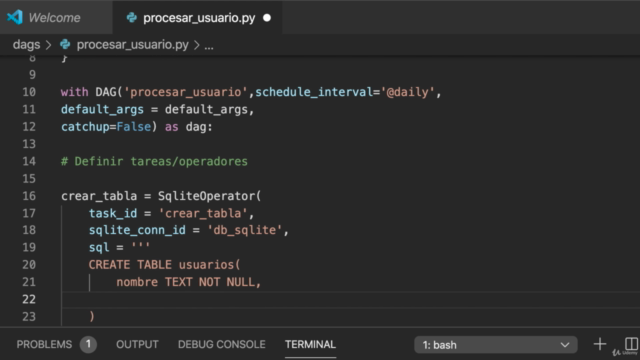Click task_id parameter on line 17
Viewport: 640px width, 360px height.
tap(113, 213)
